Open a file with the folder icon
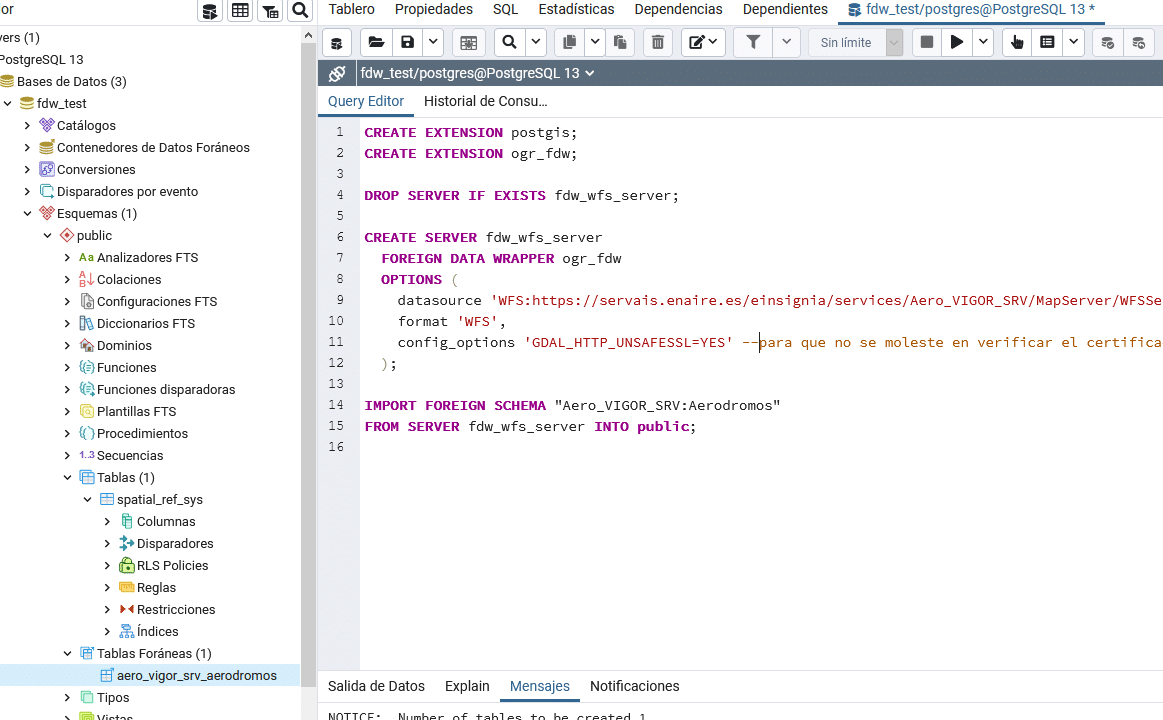The height and width of the screenshot is (720, 1163). [375, 42]
